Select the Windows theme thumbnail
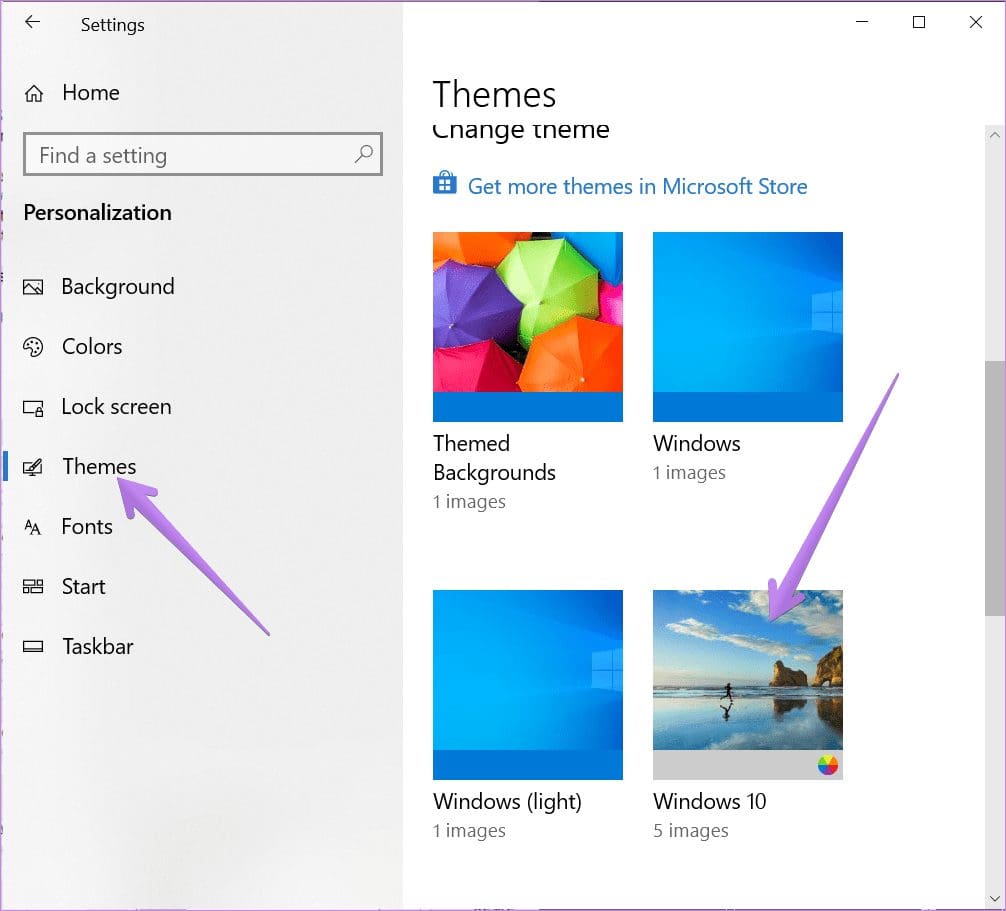1006x911 pixels. coord(747,327)
